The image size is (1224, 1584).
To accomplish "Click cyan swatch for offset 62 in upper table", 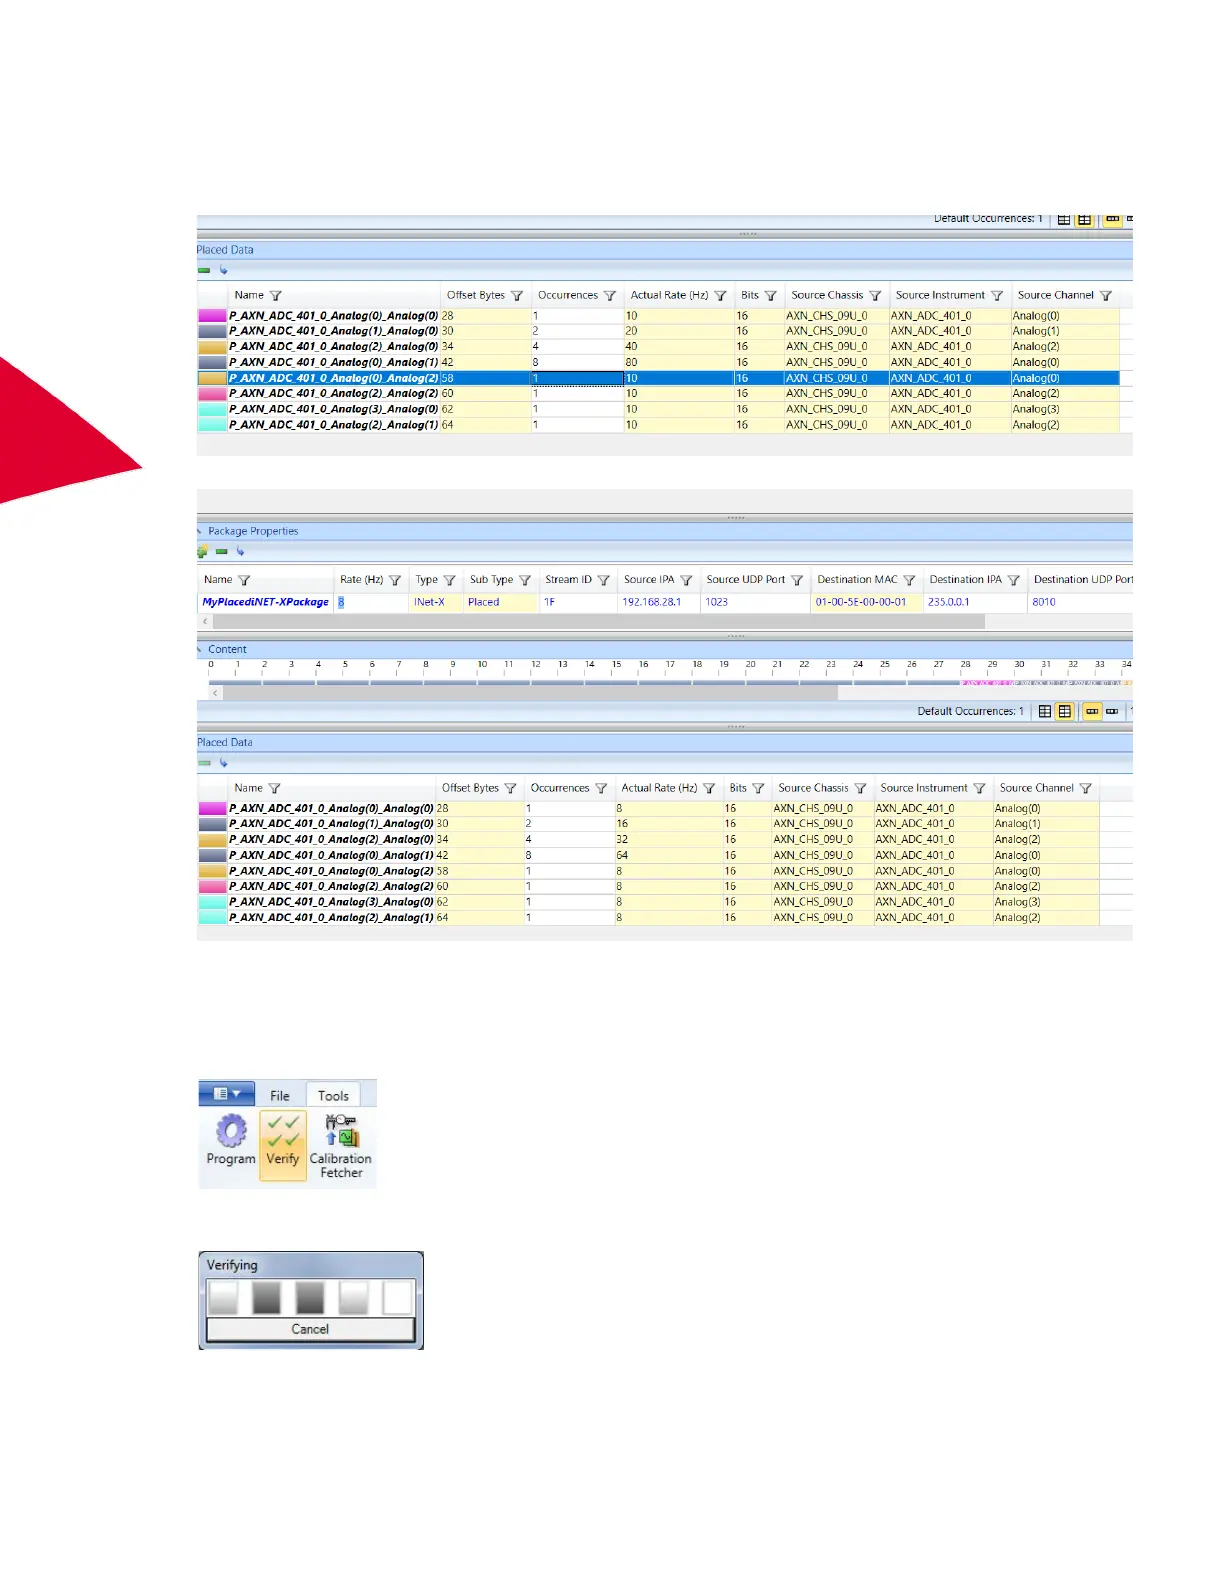I will click(212, 409).
